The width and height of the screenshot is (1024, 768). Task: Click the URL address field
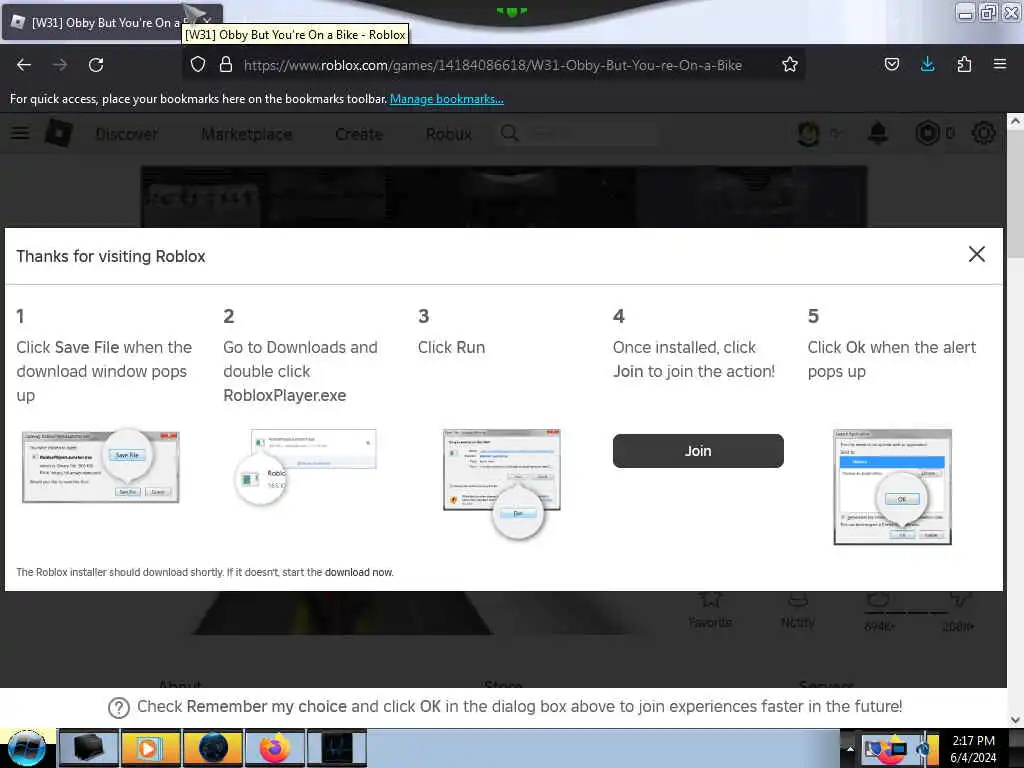click(493, 65)
